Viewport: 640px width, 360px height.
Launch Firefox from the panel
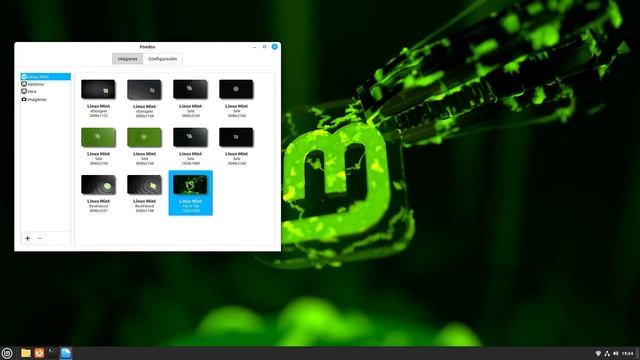click(39, 353)
